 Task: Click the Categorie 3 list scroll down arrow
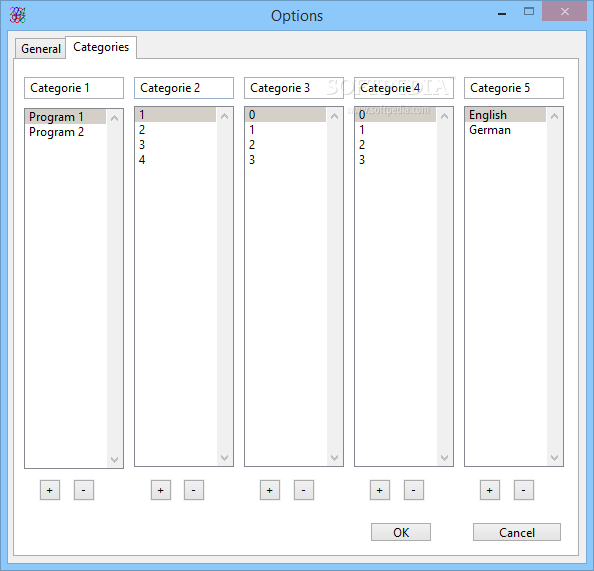(334, 458)
